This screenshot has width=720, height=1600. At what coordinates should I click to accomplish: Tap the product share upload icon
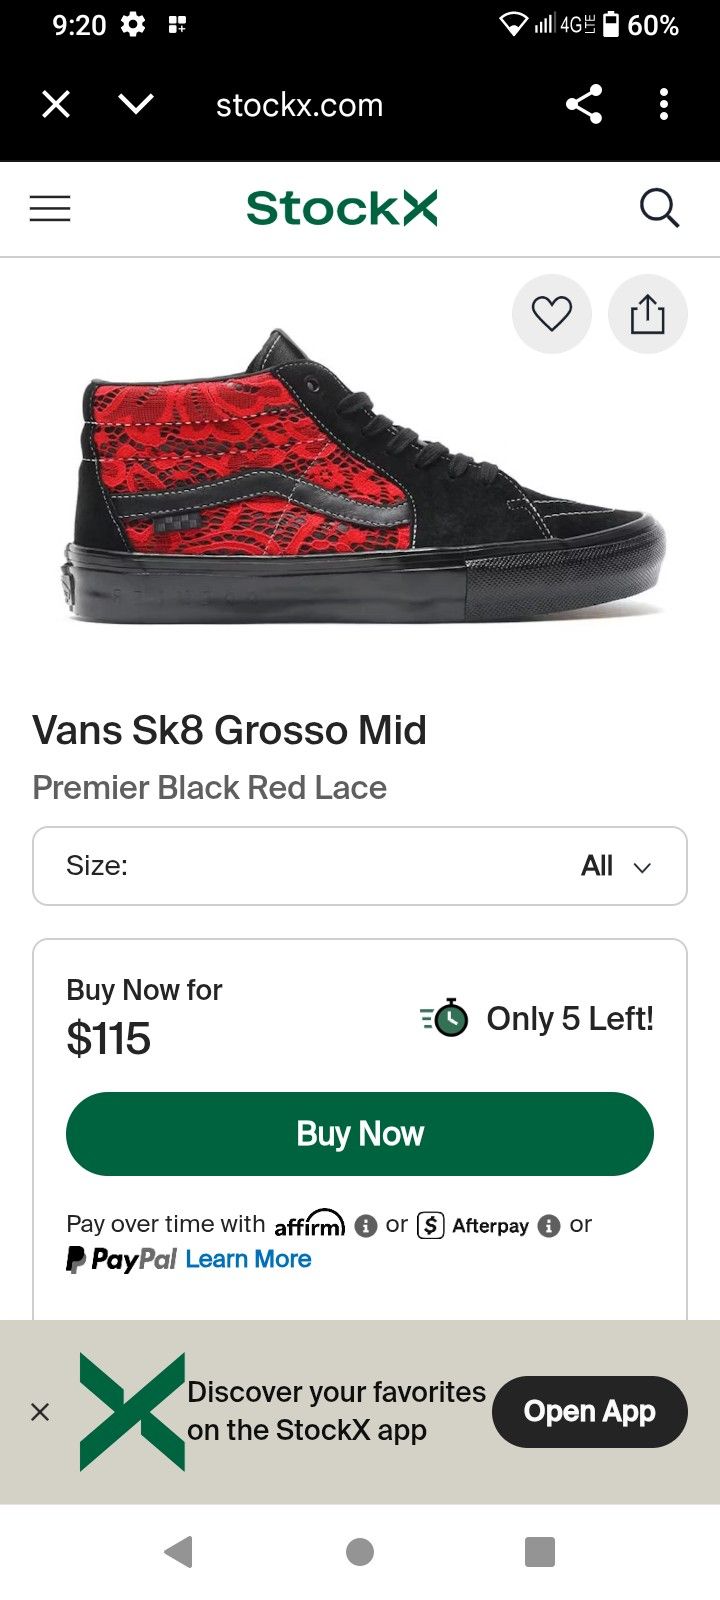pyautogui.click(x=647, y=314)
